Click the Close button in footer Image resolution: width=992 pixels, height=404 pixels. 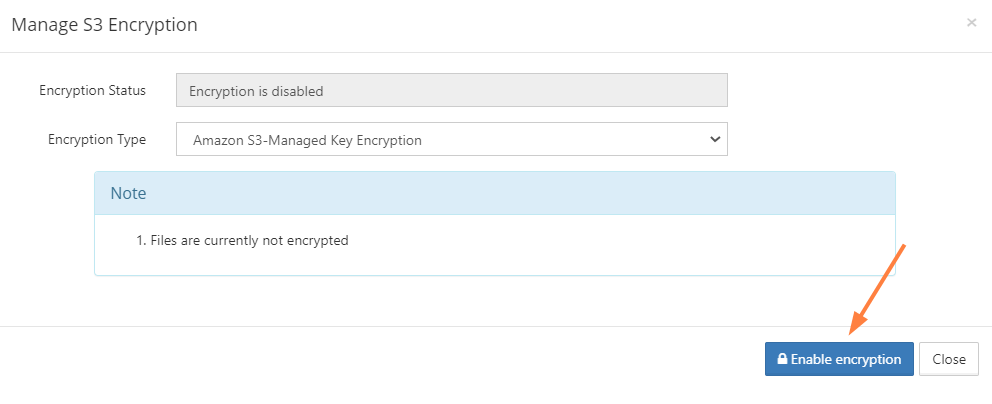pos(948,360)
